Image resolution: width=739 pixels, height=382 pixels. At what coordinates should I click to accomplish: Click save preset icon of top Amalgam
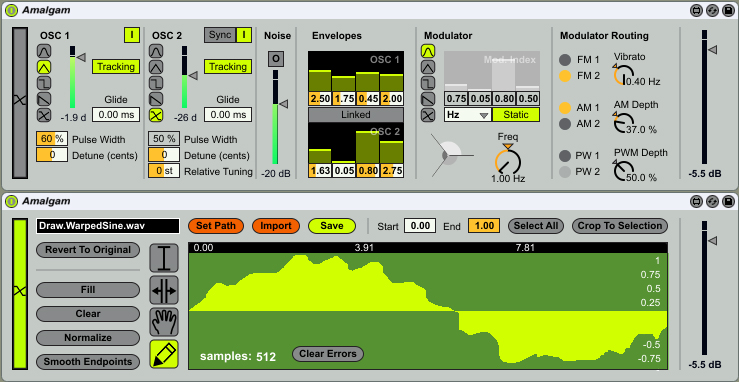pos(727,10)
